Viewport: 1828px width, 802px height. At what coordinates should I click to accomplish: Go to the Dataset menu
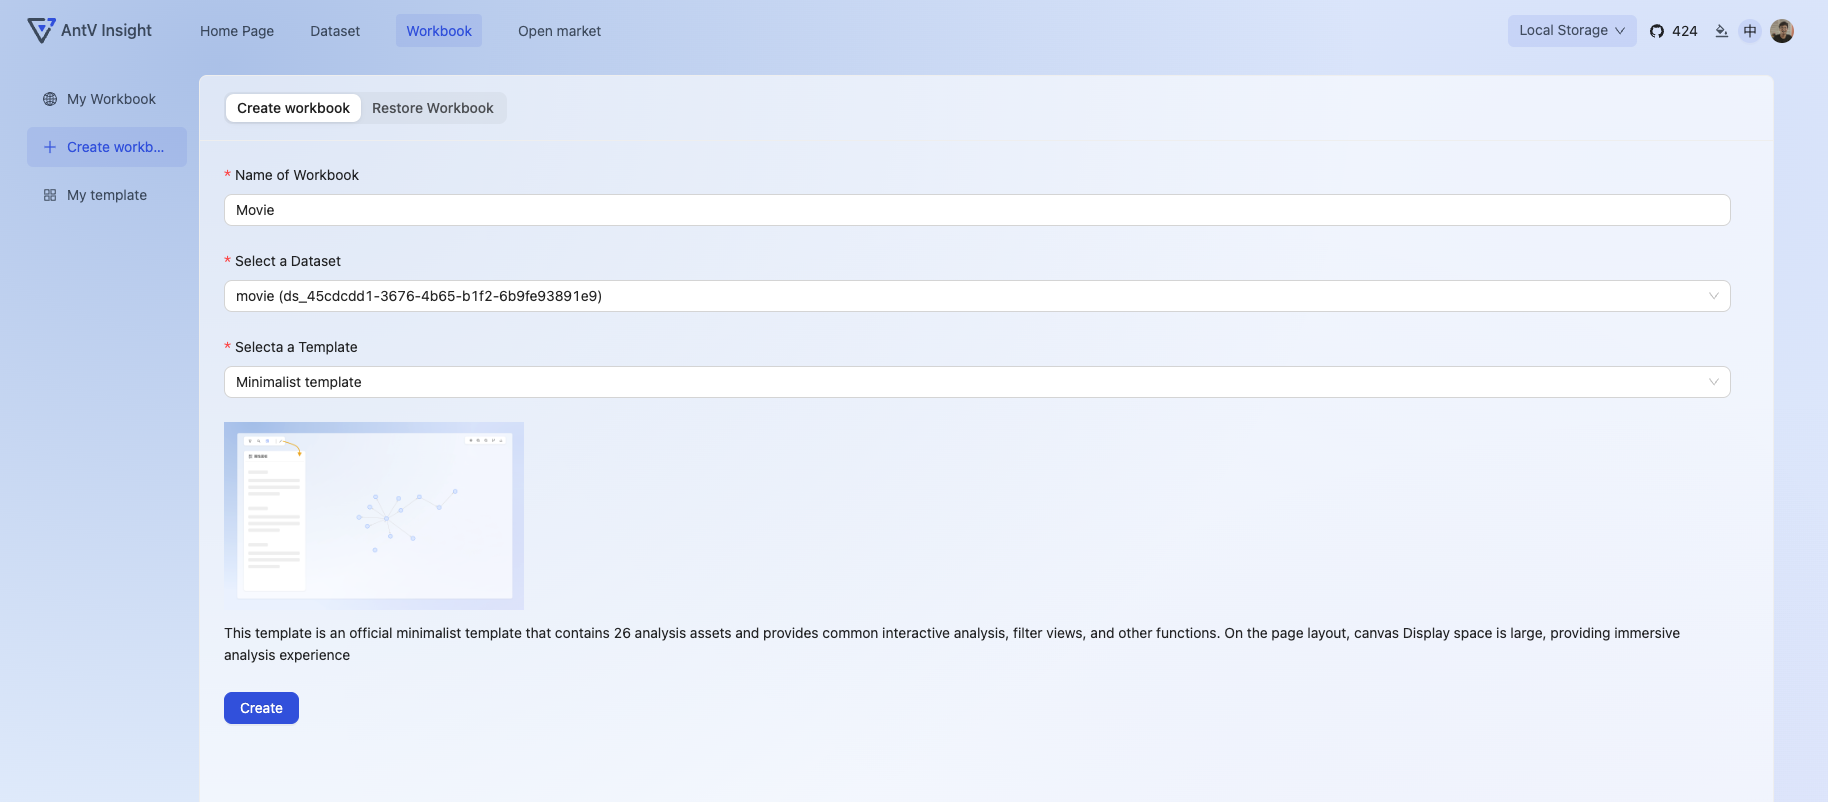coord(335,31)
